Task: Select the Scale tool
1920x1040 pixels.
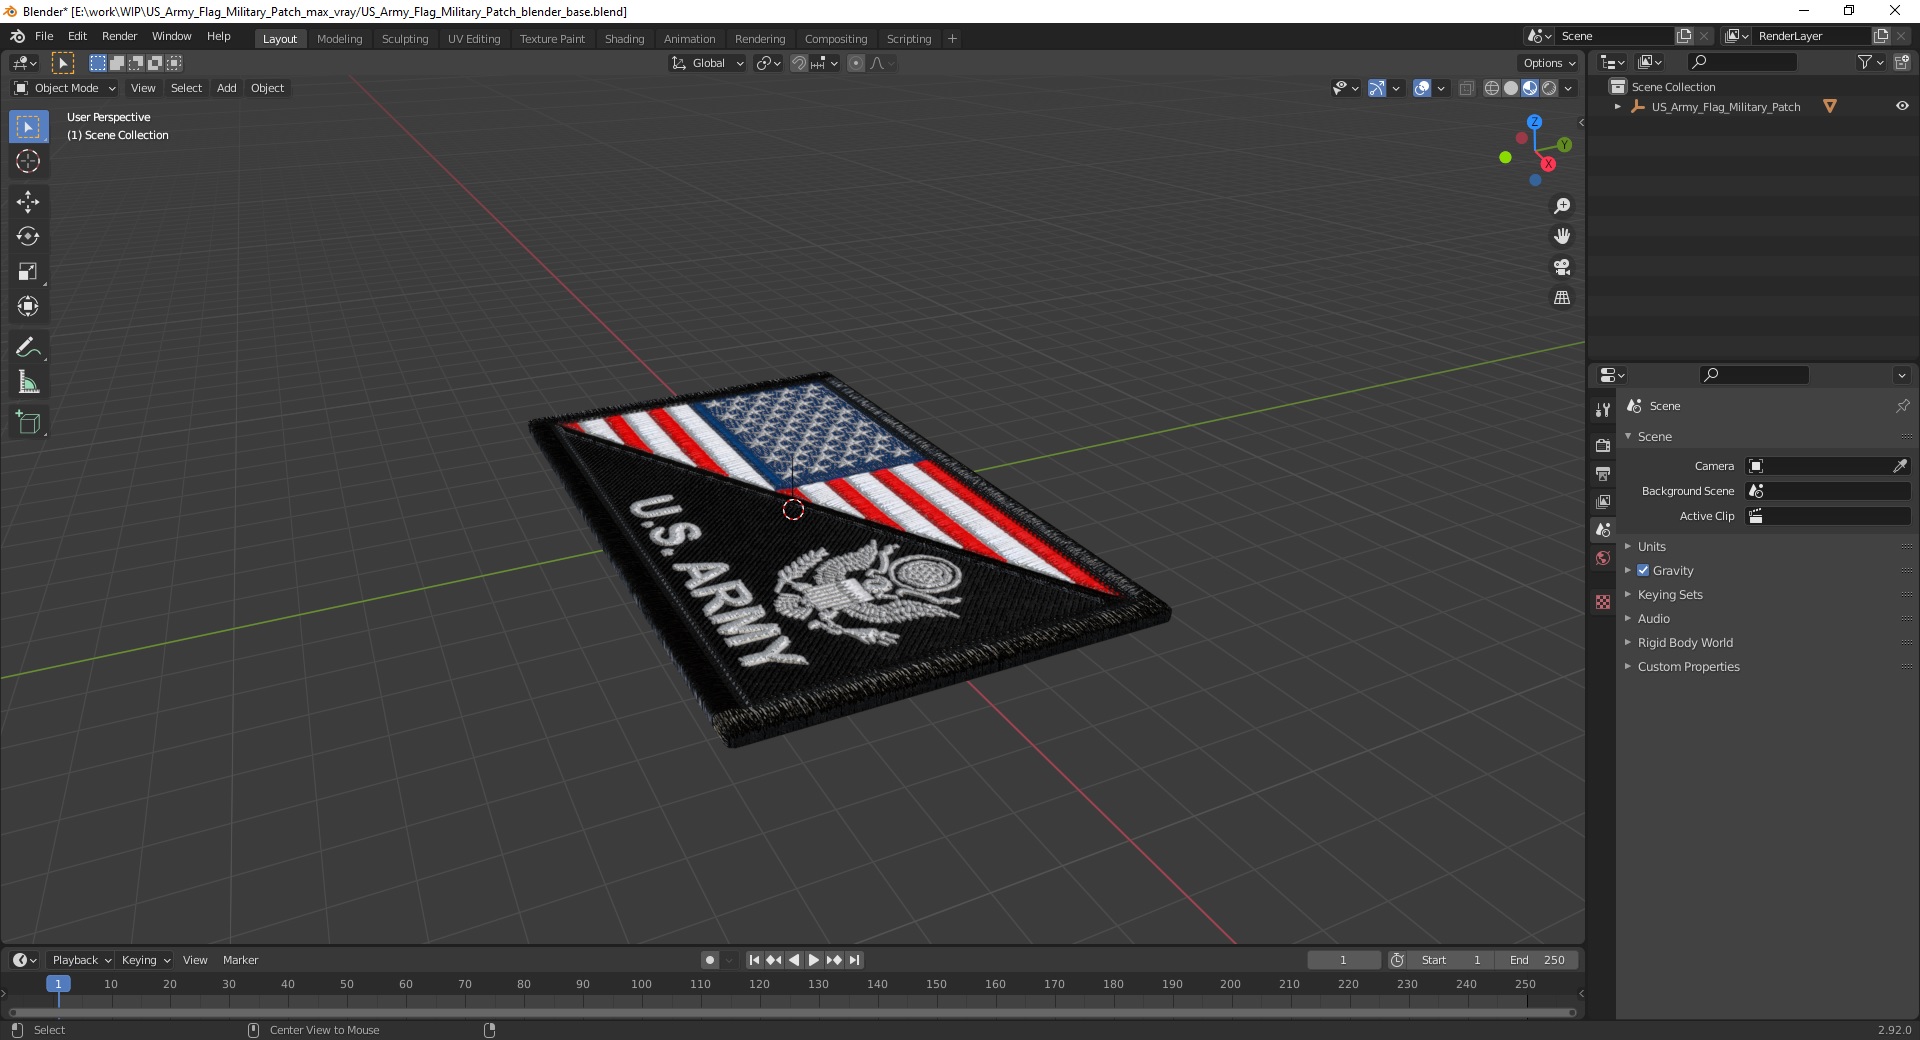Action: point(28,272)
